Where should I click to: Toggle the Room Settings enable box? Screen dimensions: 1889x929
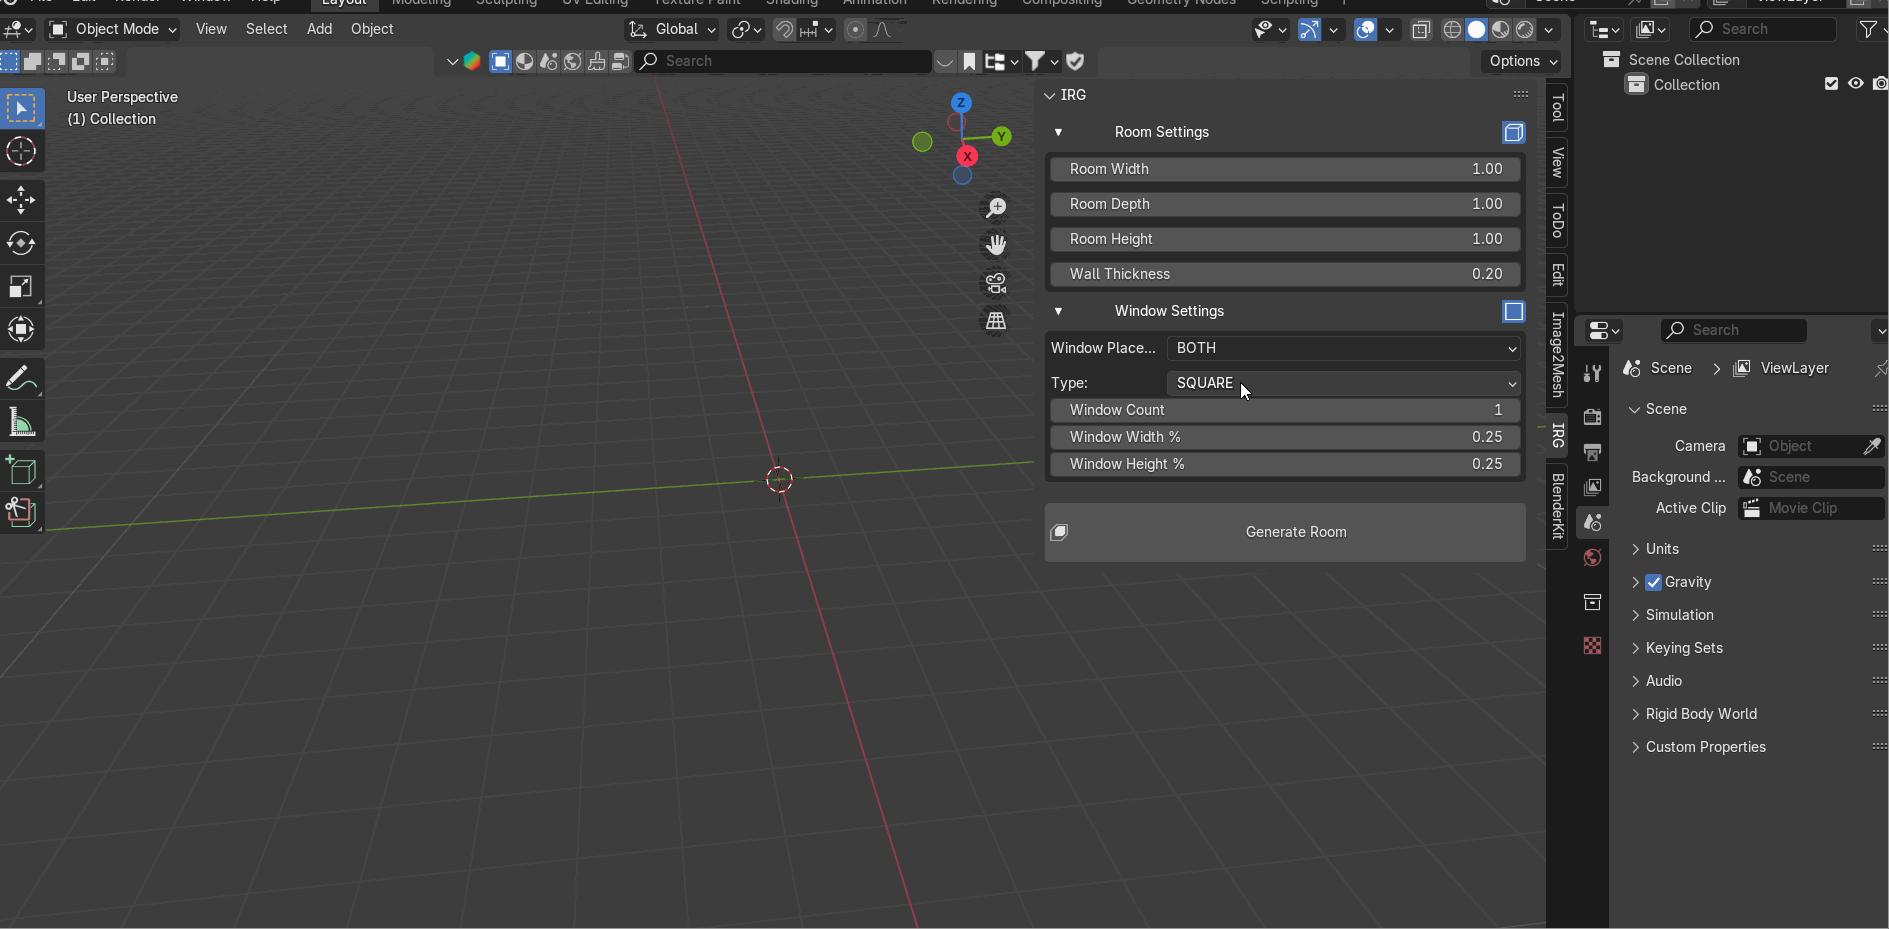click(x=1513, y=132)
